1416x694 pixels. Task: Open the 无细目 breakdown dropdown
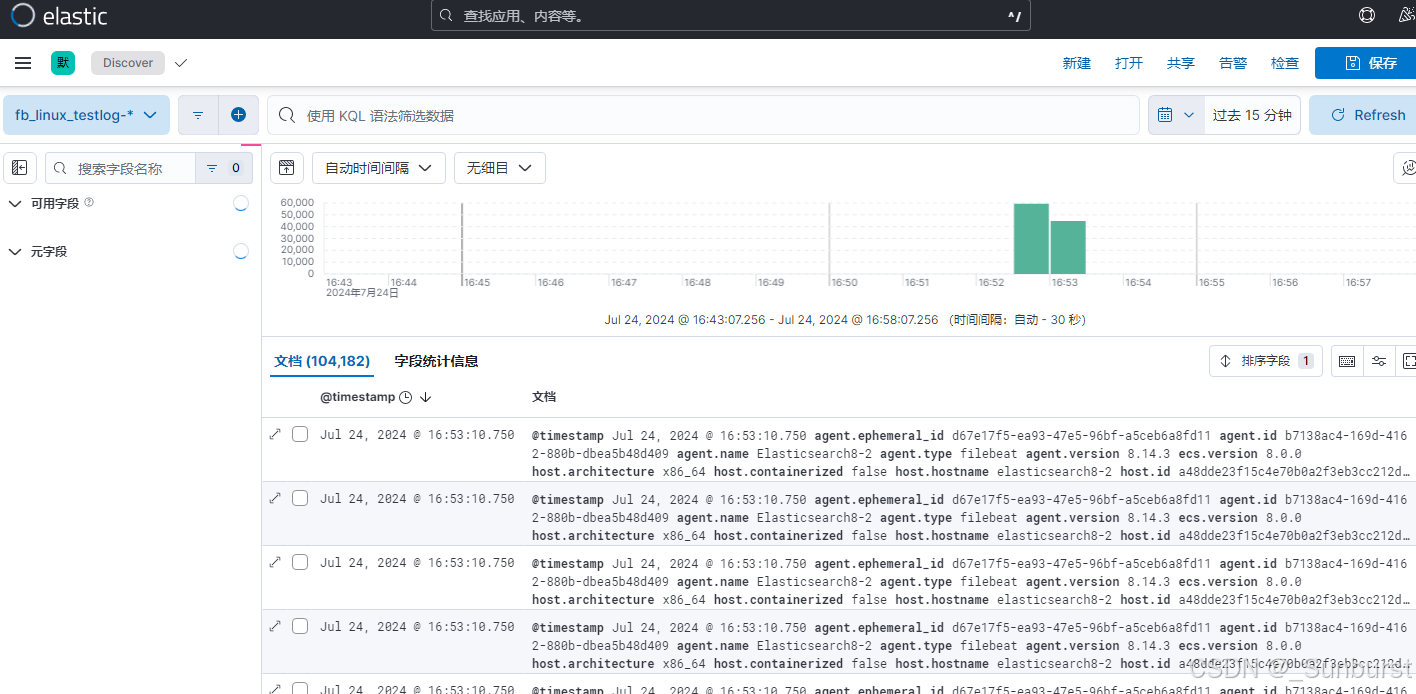(499, 167)
